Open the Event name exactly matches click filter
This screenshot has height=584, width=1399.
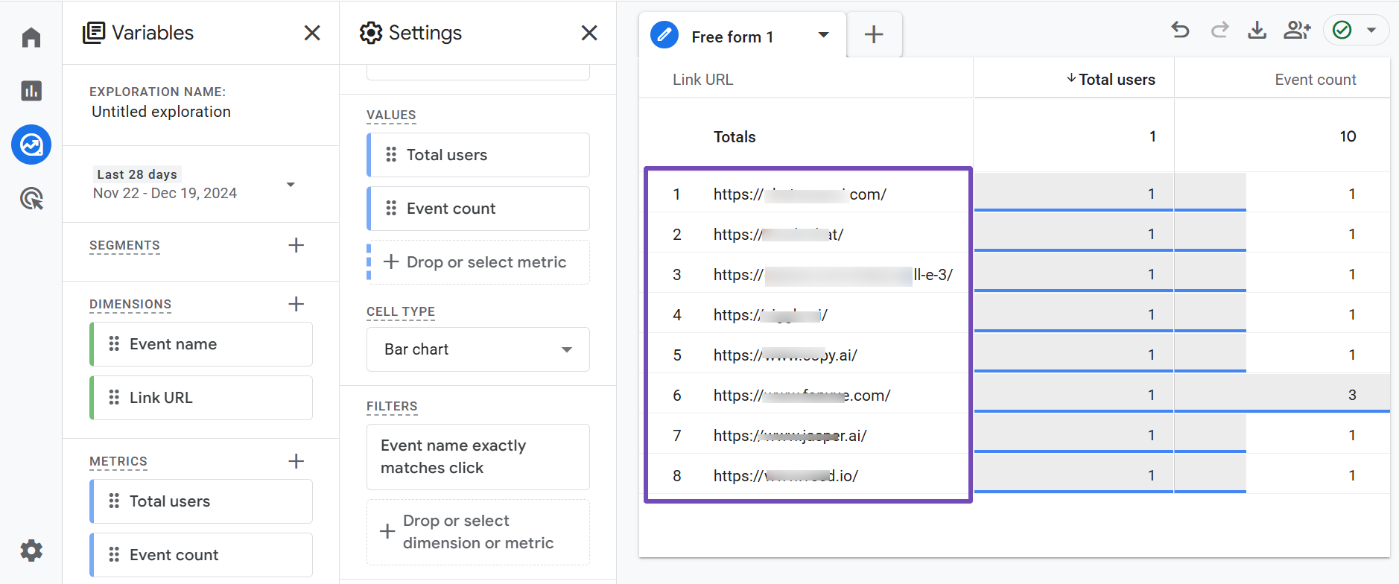478,457
